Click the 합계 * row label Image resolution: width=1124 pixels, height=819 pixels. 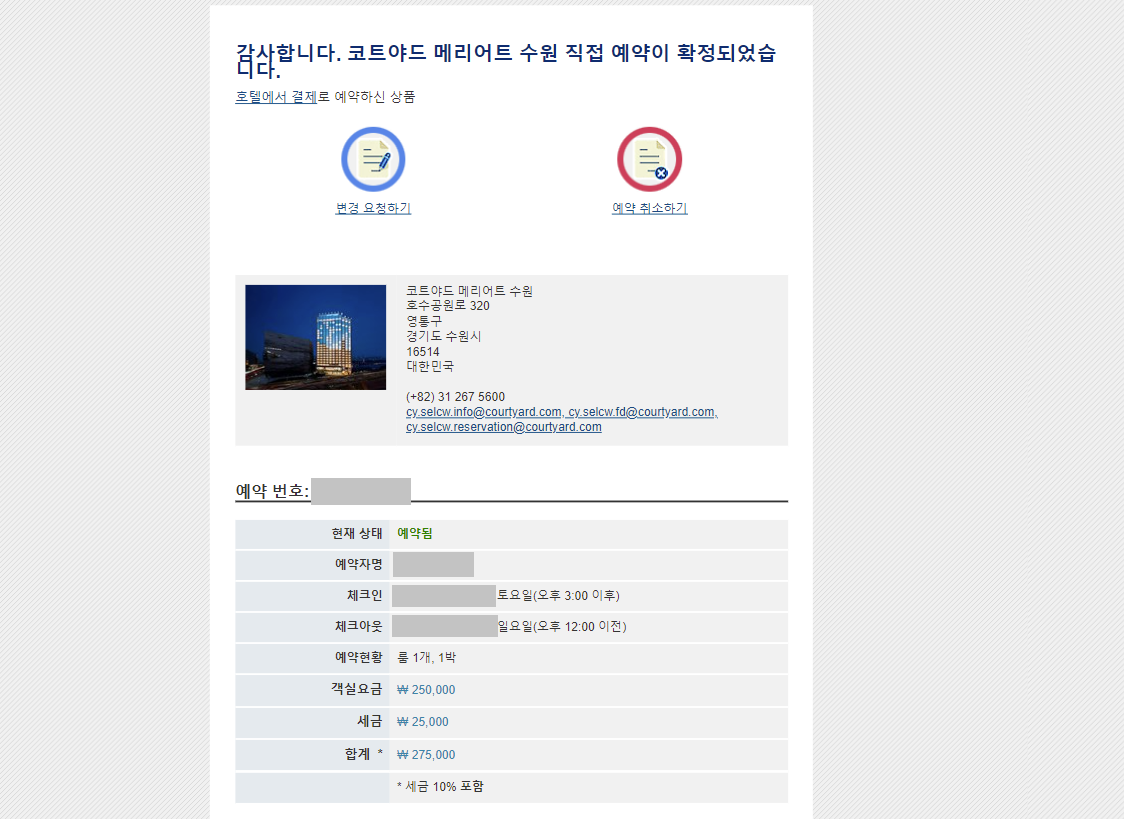[363, 754]
